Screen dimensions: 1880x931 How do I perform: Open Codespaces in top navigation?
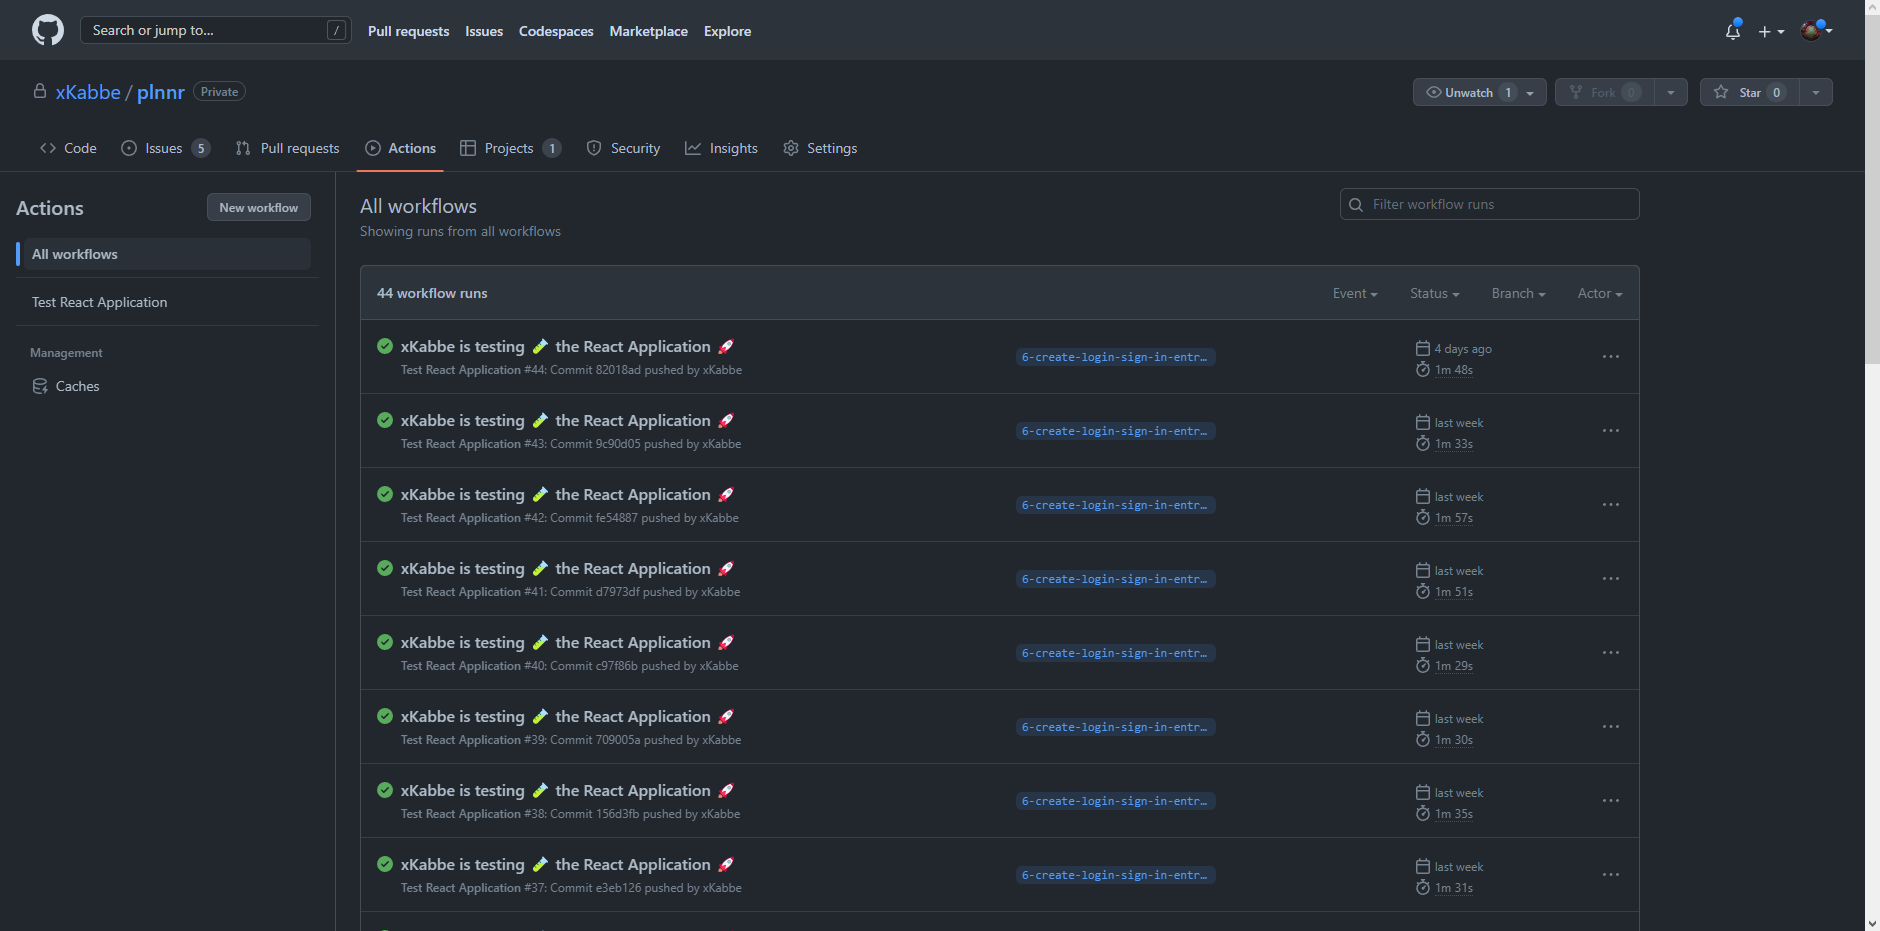(556, 31)
